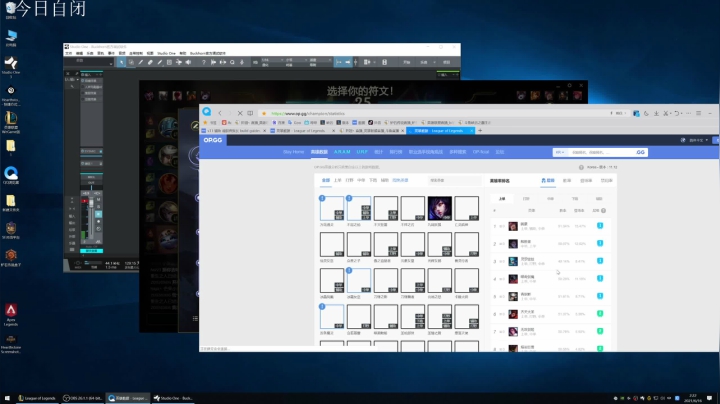Open the notification center in taskbar
720x404 pixels.
(709, 398)
